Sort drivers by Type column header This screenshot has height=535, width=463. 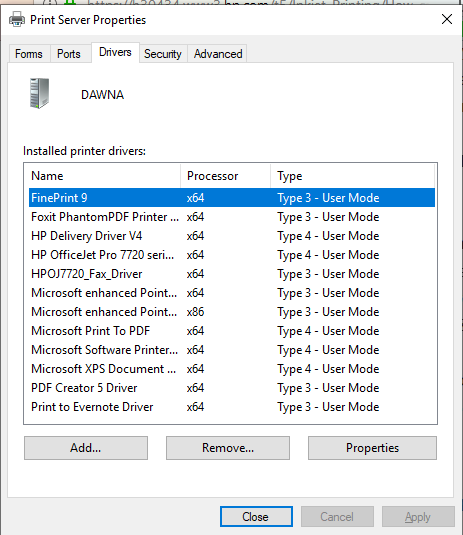coord(352,176)
